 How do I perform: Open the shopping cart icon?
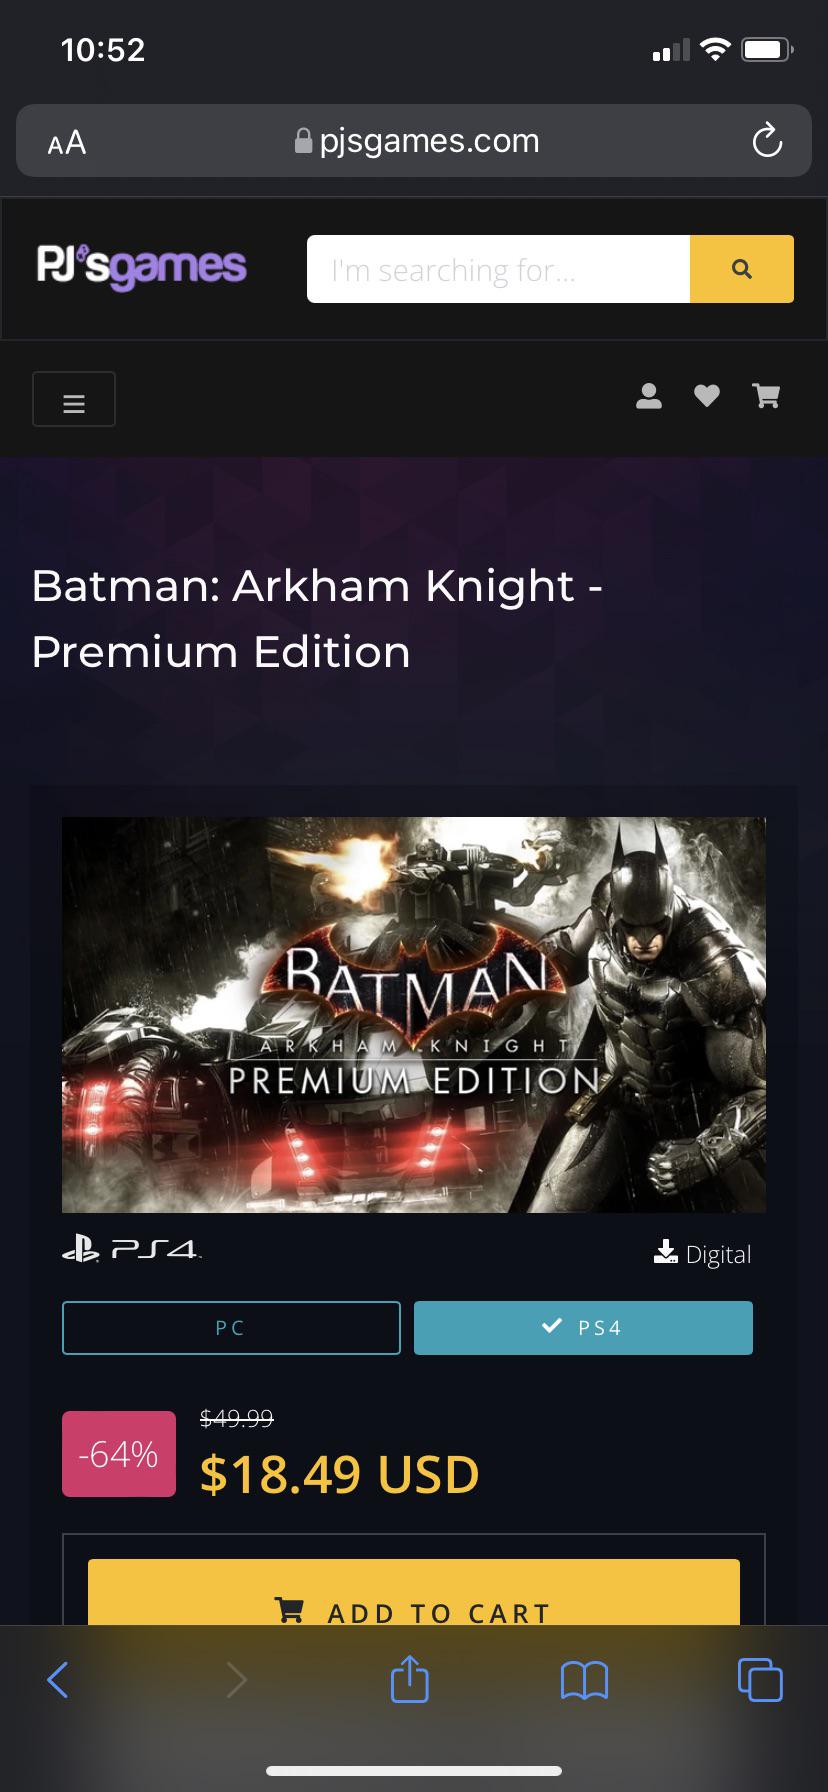(x=766, y=396)
